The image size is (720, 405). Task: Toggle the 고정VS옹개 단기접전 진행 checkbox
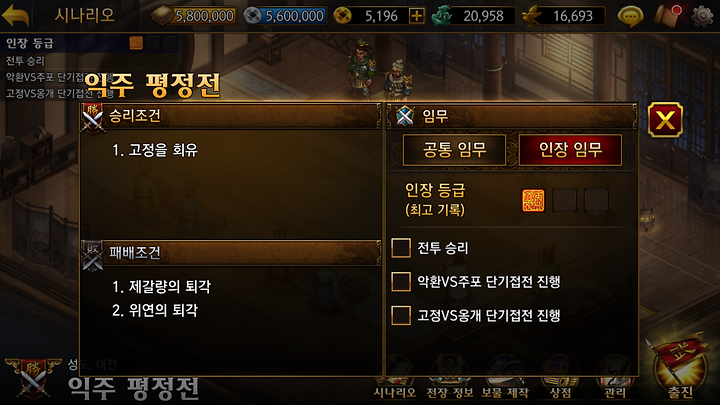tap(401, 315)
